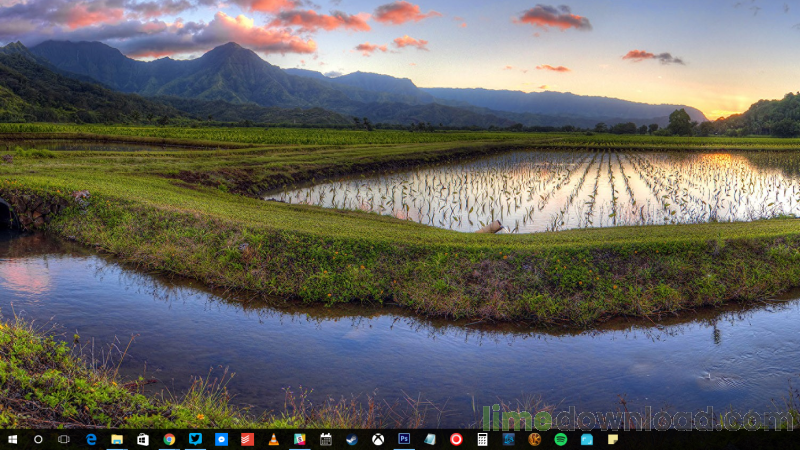Screen dimensions: 800x450
Task: Launch Photoshop from the taskbar
Action: [404, 439]
